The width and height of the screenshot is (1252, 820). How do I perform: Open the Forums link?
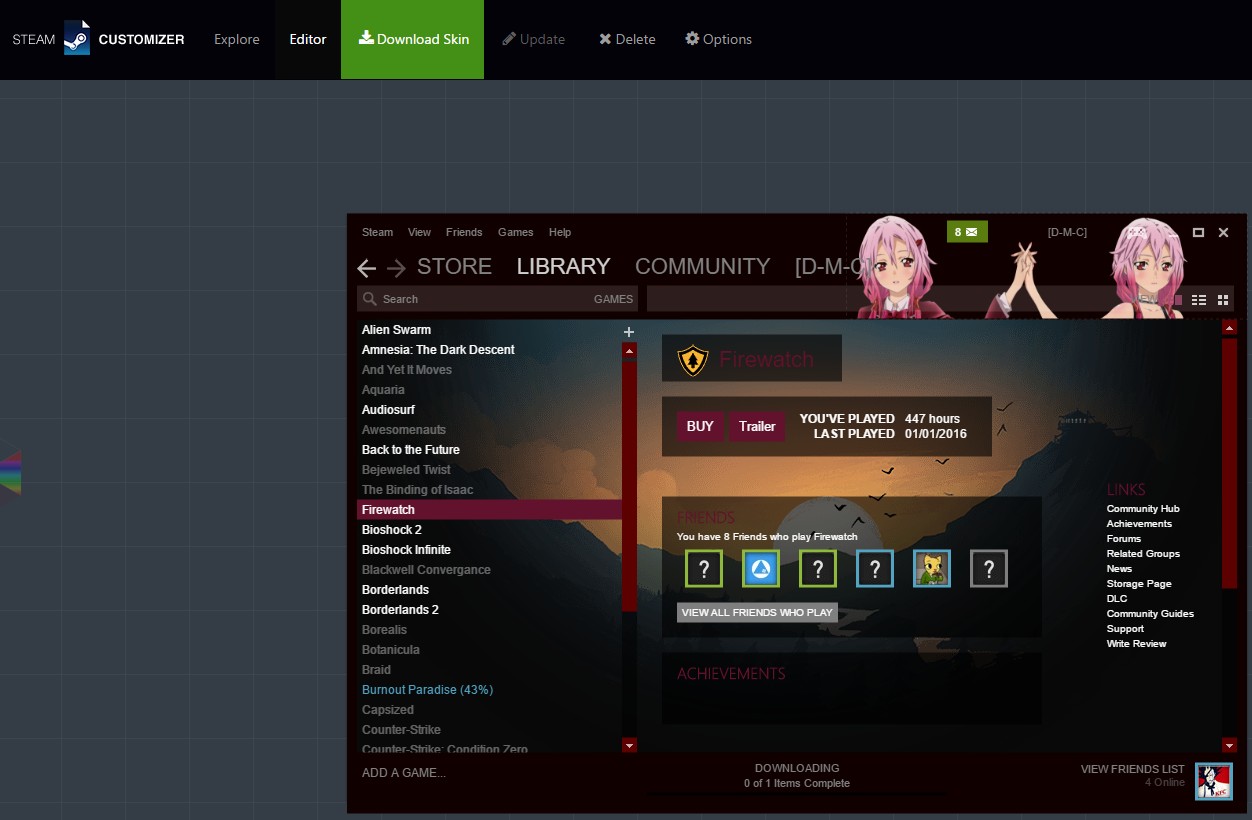pos(1124,539)
